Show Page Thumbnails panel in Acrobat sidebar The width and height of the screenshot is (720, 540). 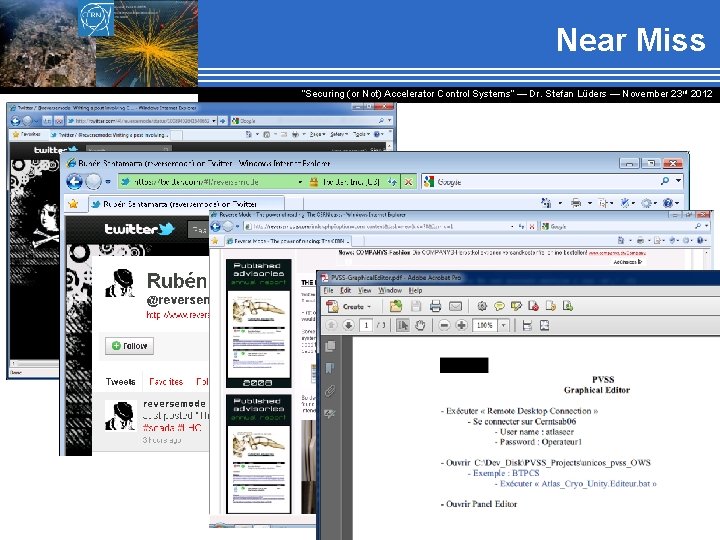coord(330,346)
